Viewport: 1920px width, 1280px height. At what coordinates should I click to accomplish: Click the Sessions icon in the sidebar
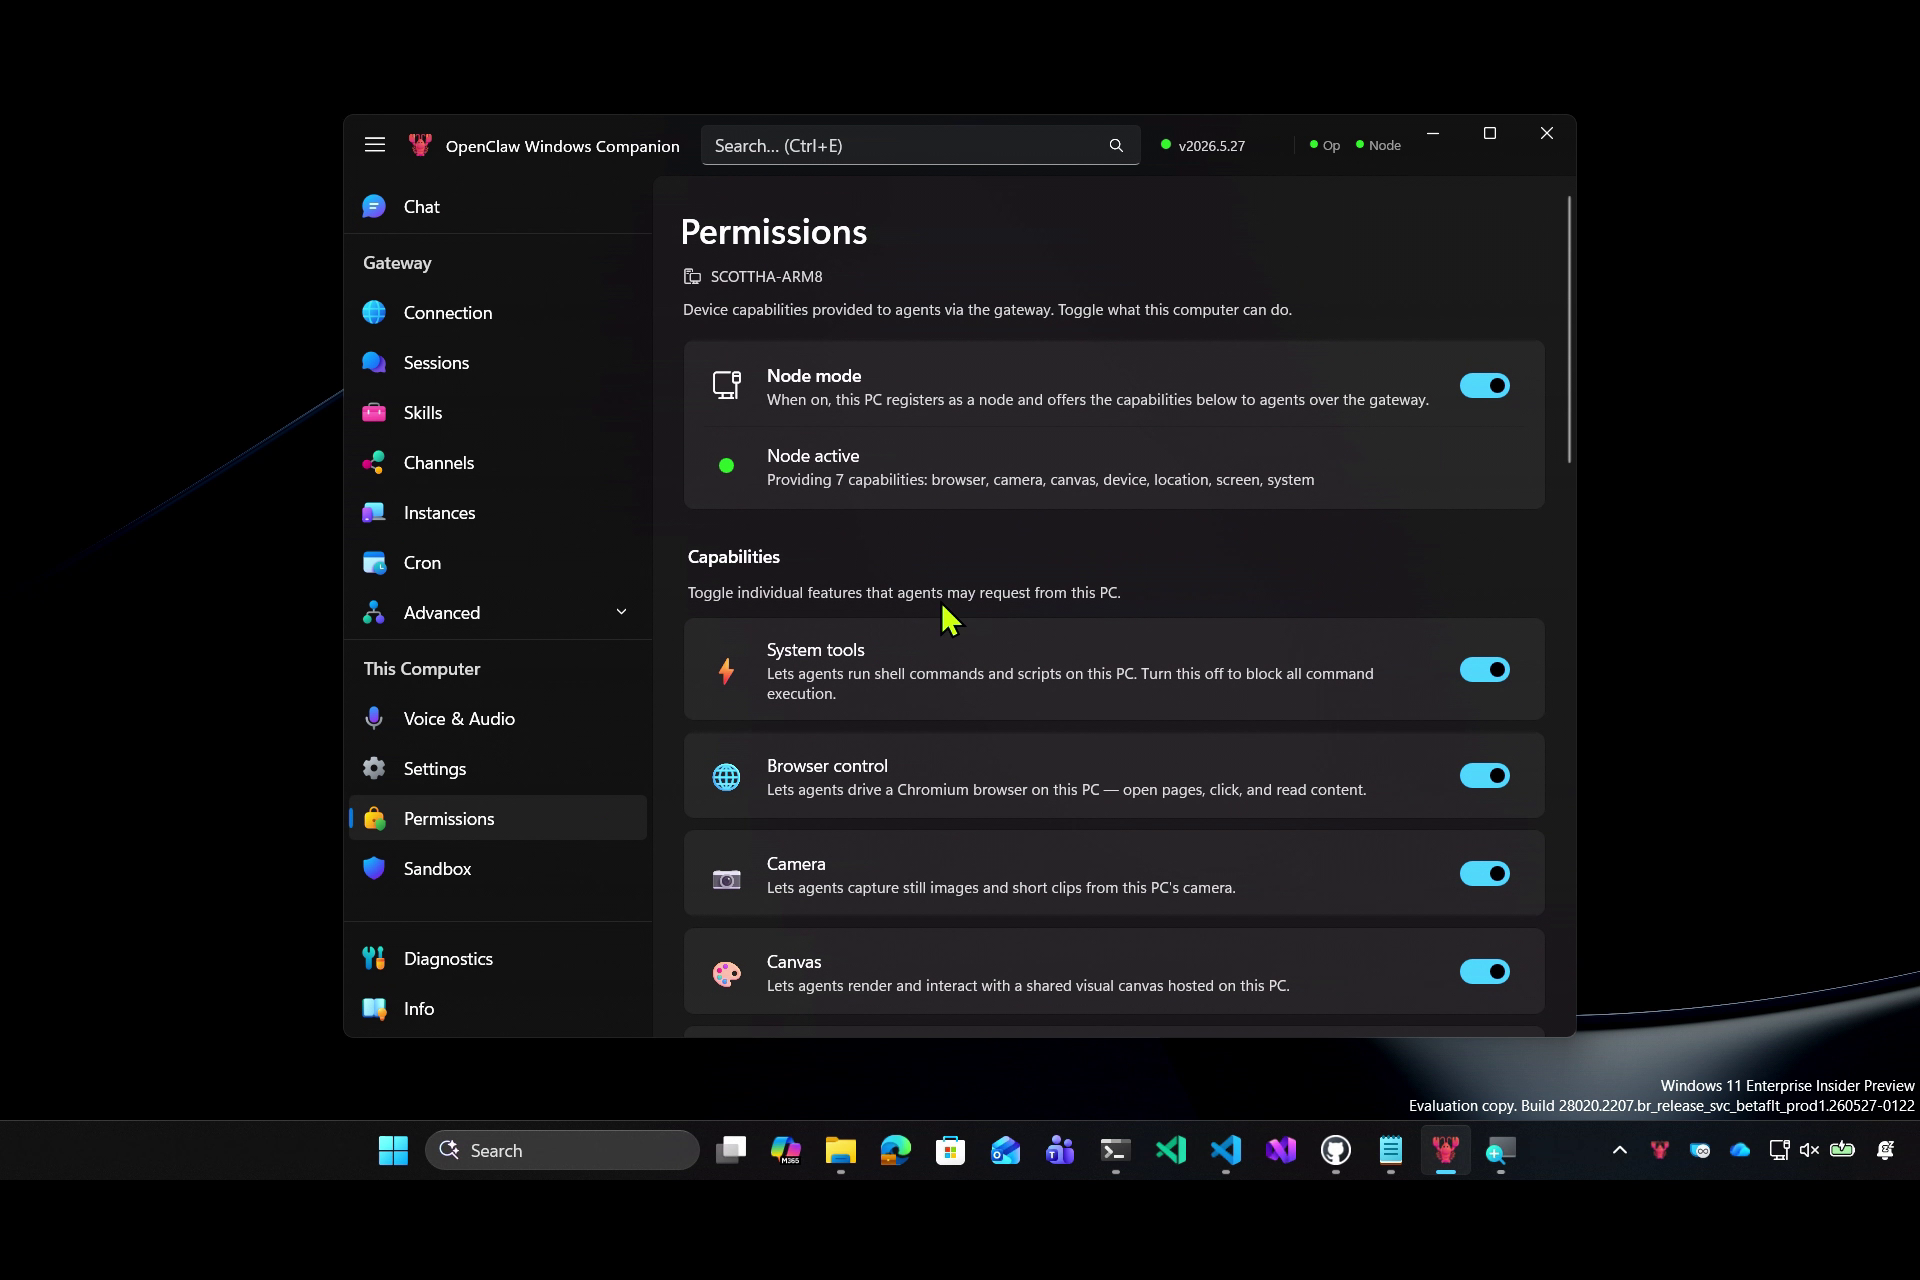pos(374,362)
